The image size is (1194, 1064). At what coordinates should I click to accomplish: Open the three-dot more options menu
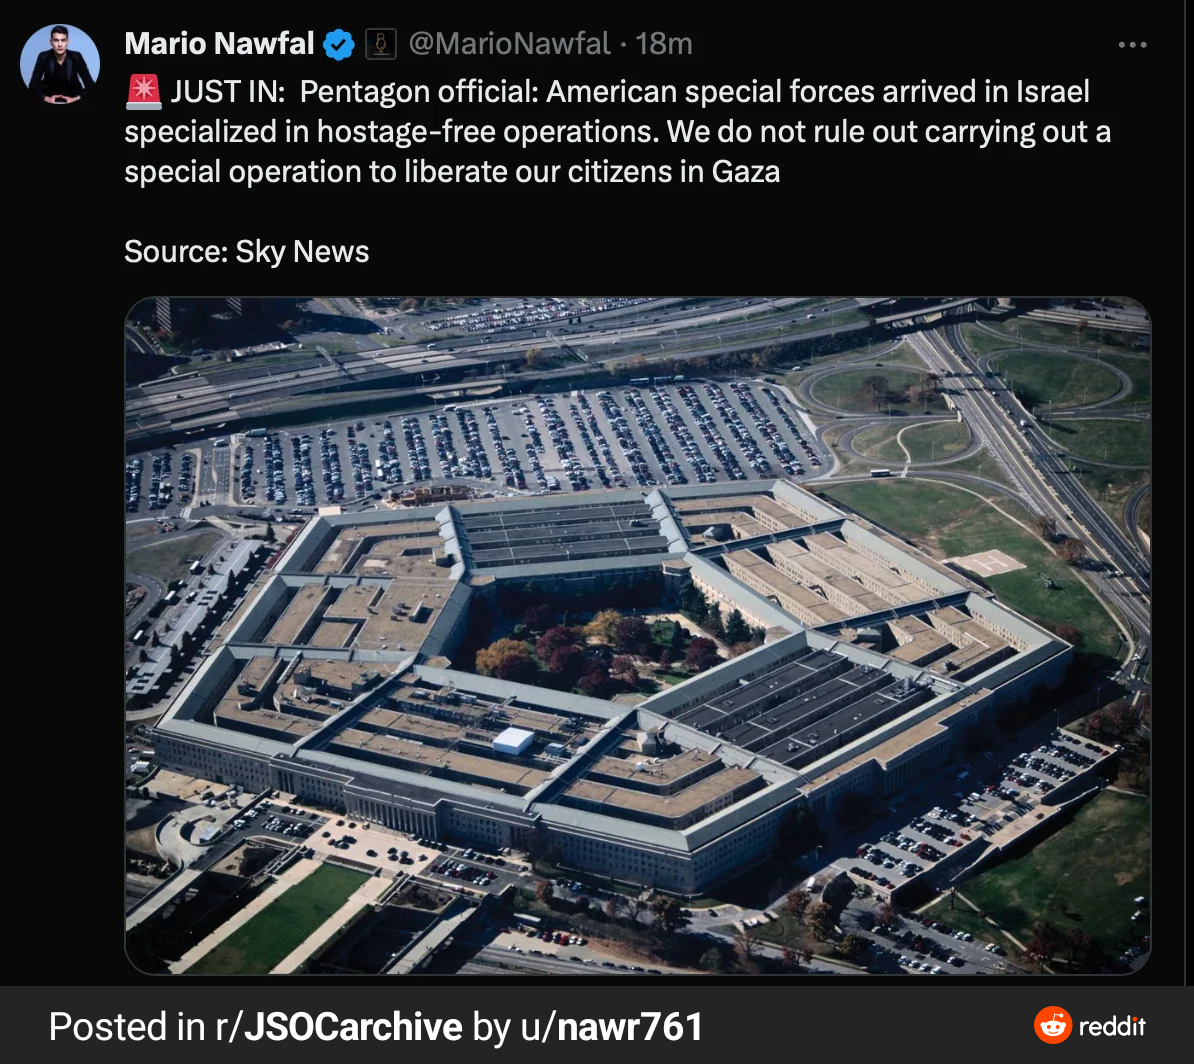[1132, 45]
